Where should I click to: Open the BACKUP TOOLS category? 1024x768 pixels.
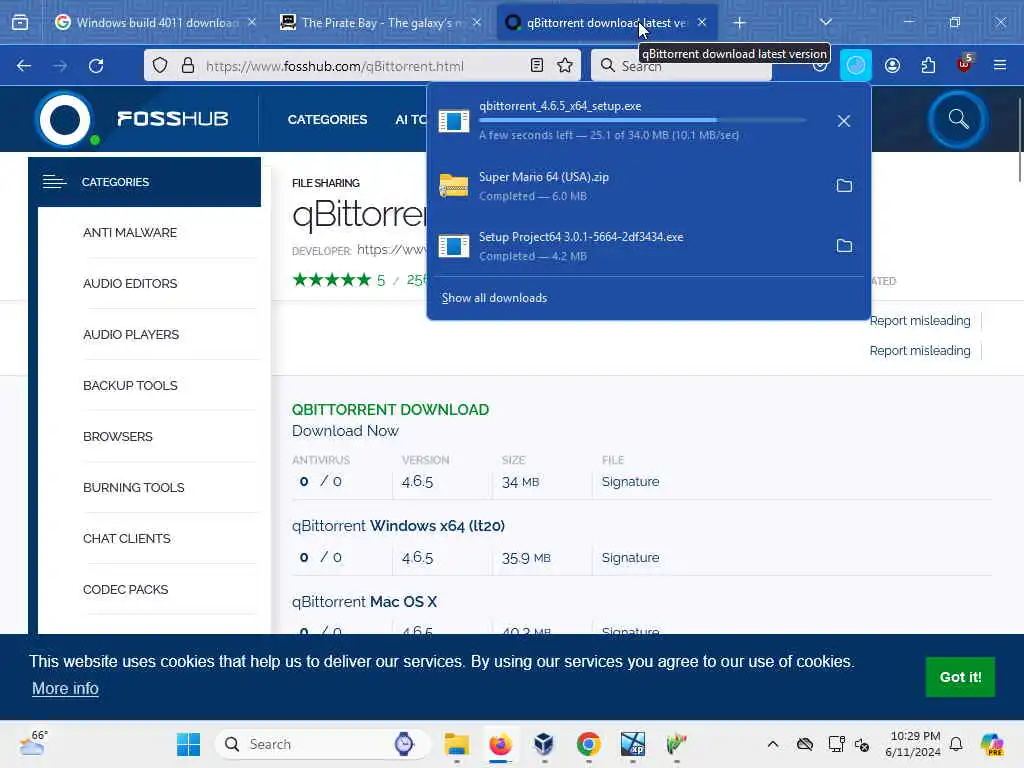tap(130, 385)
